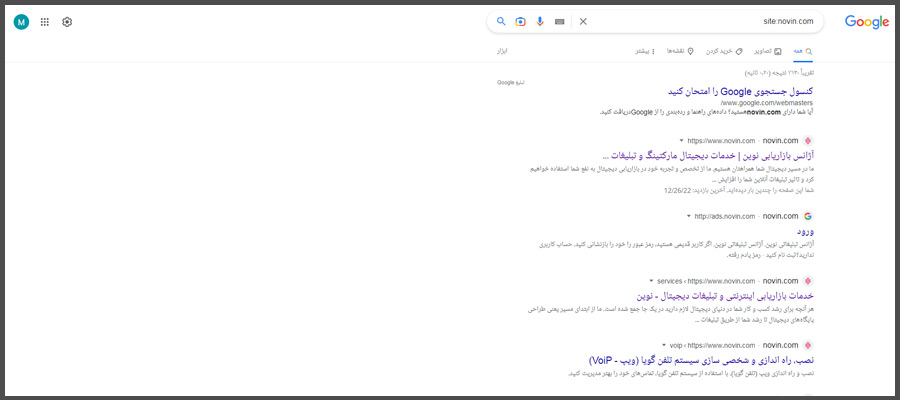The image size is (900, 400).
Task: Open the بیشتر (More) menu
Action: pos(645,51)
